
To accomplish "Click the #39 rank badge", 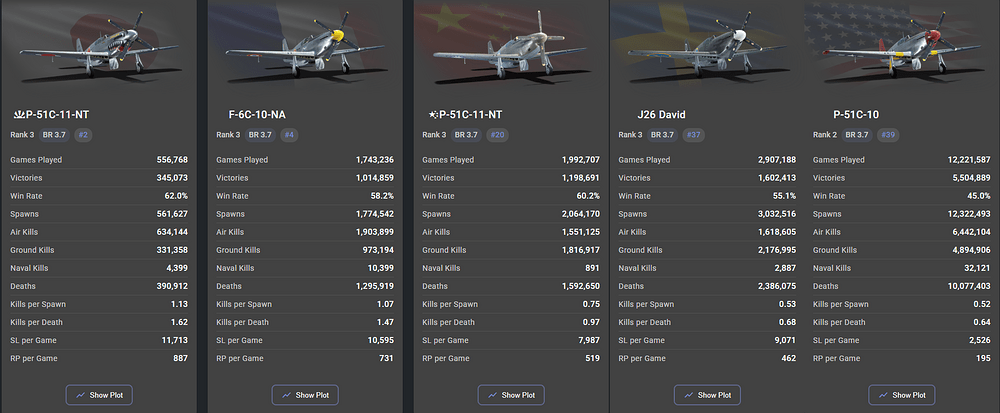I will 888,135.
